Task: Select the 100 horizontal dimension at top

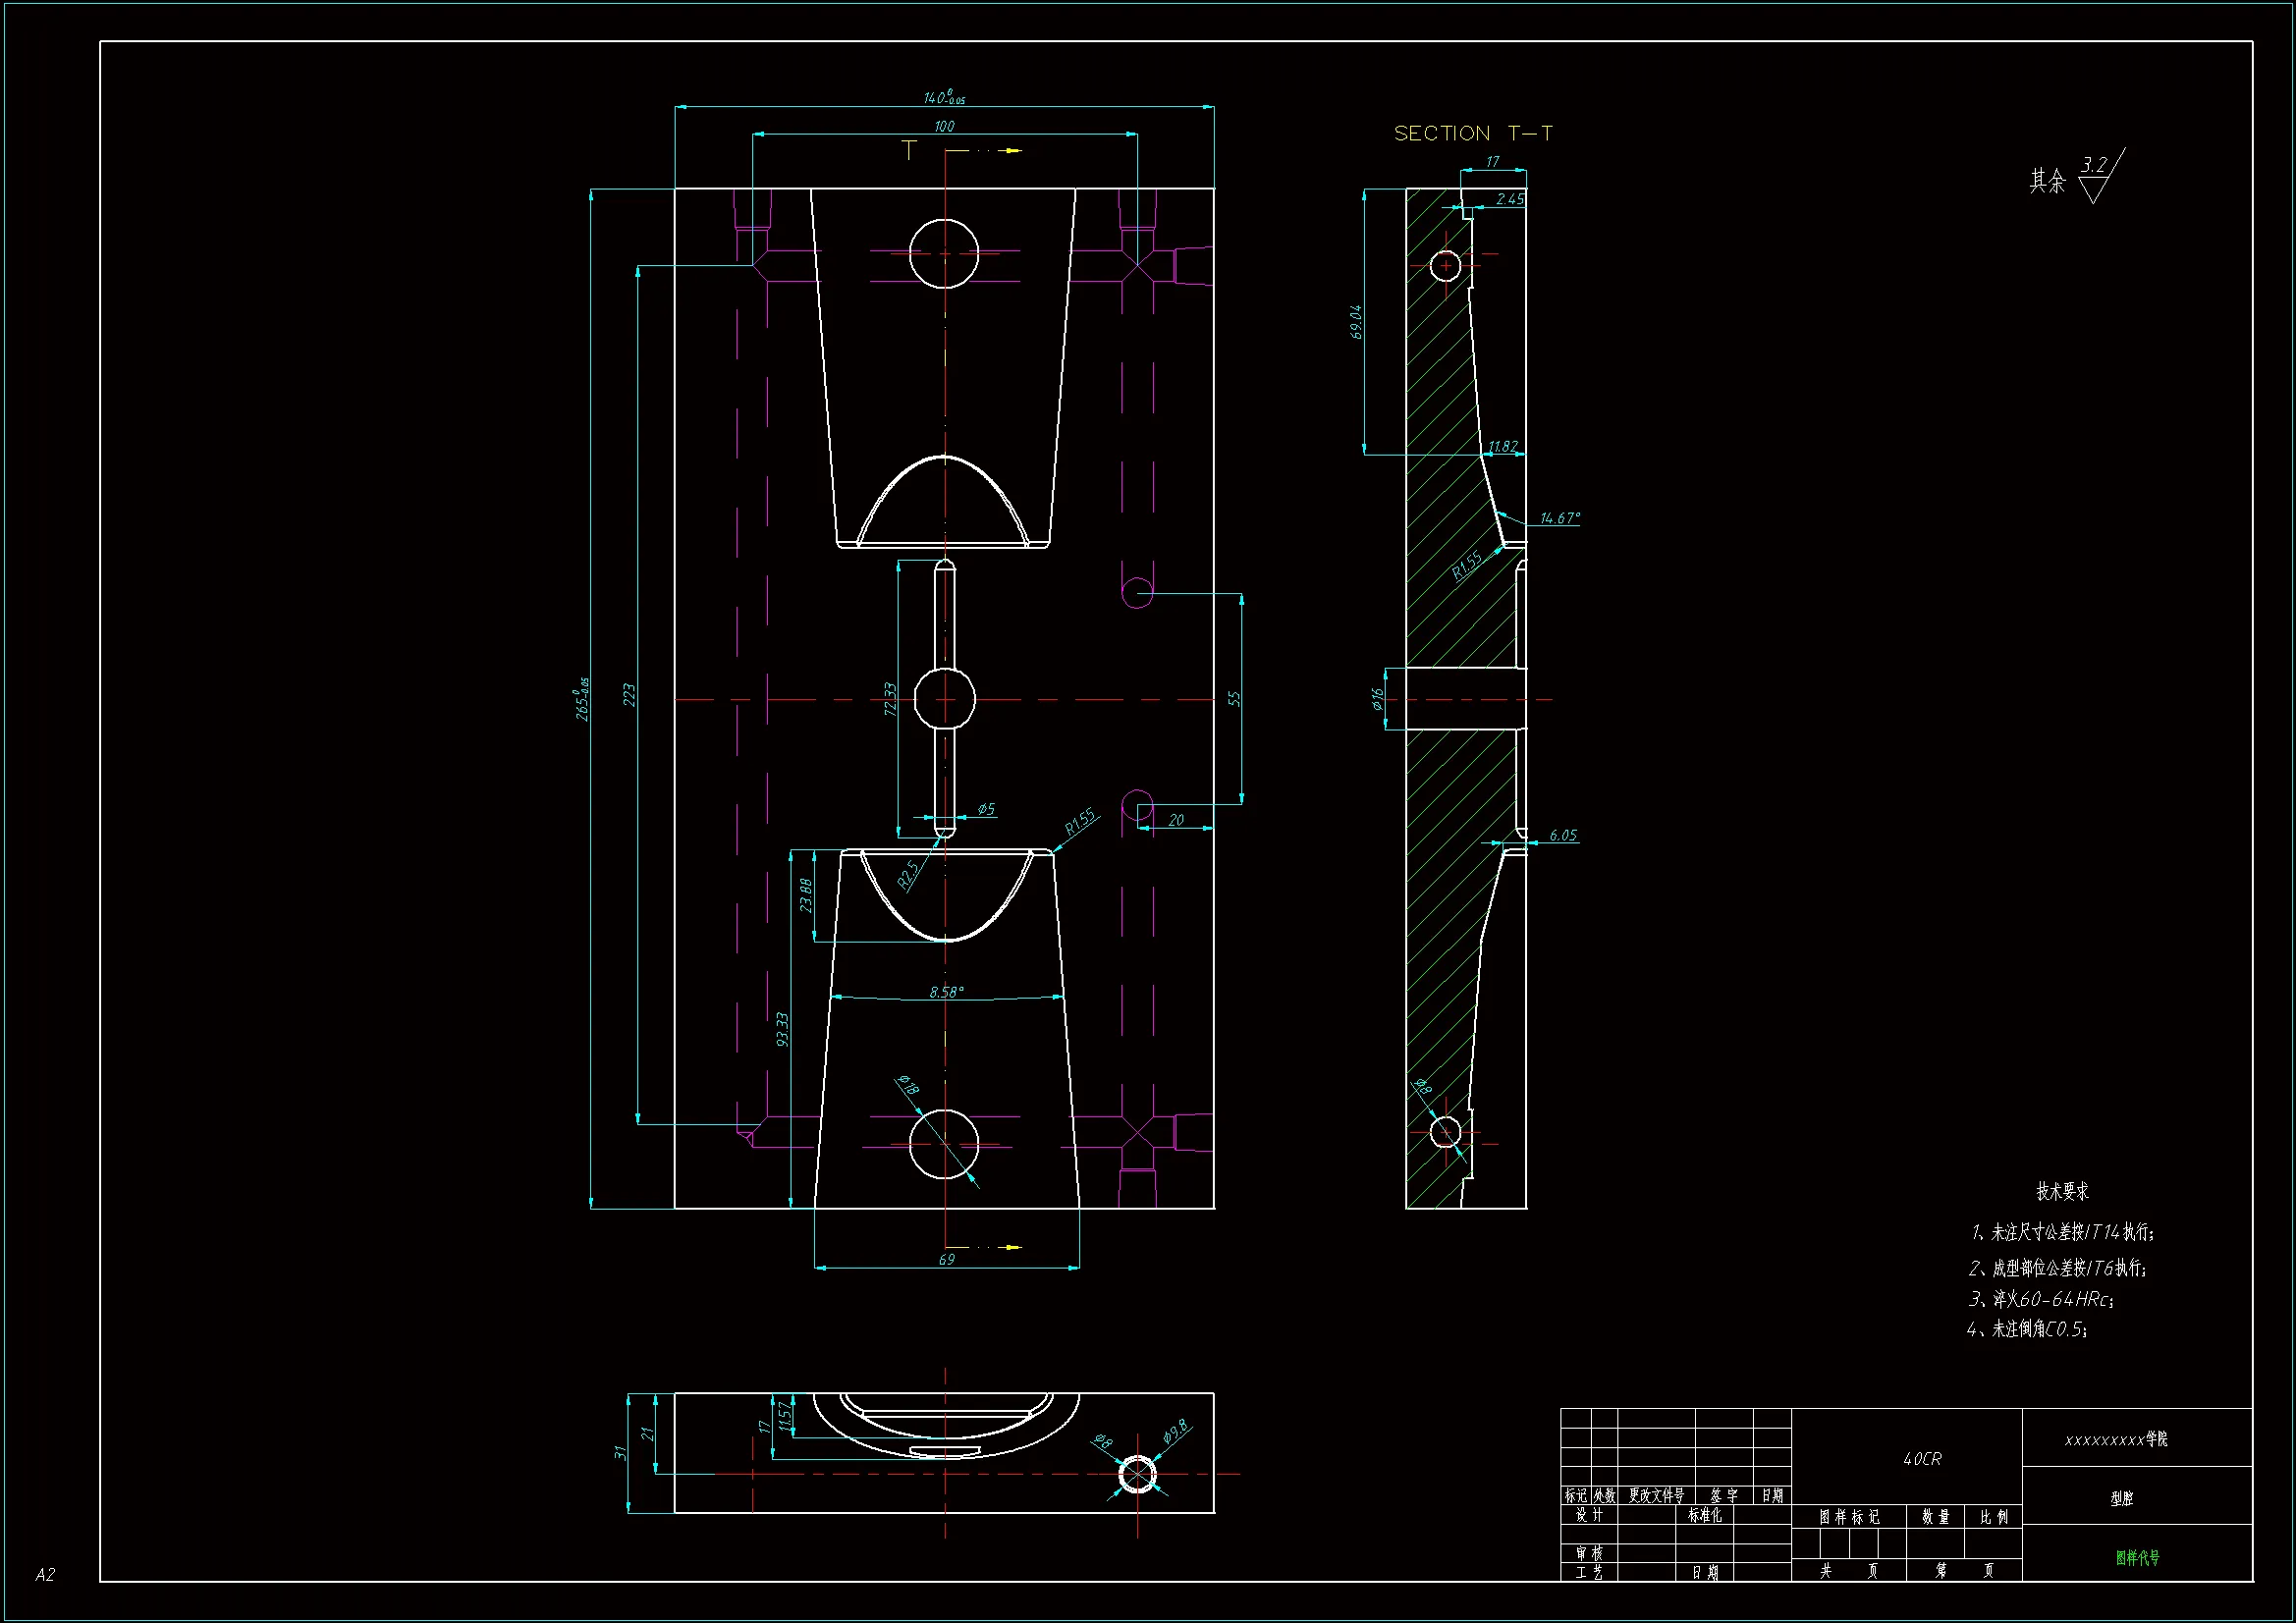Action: point(944,126)
